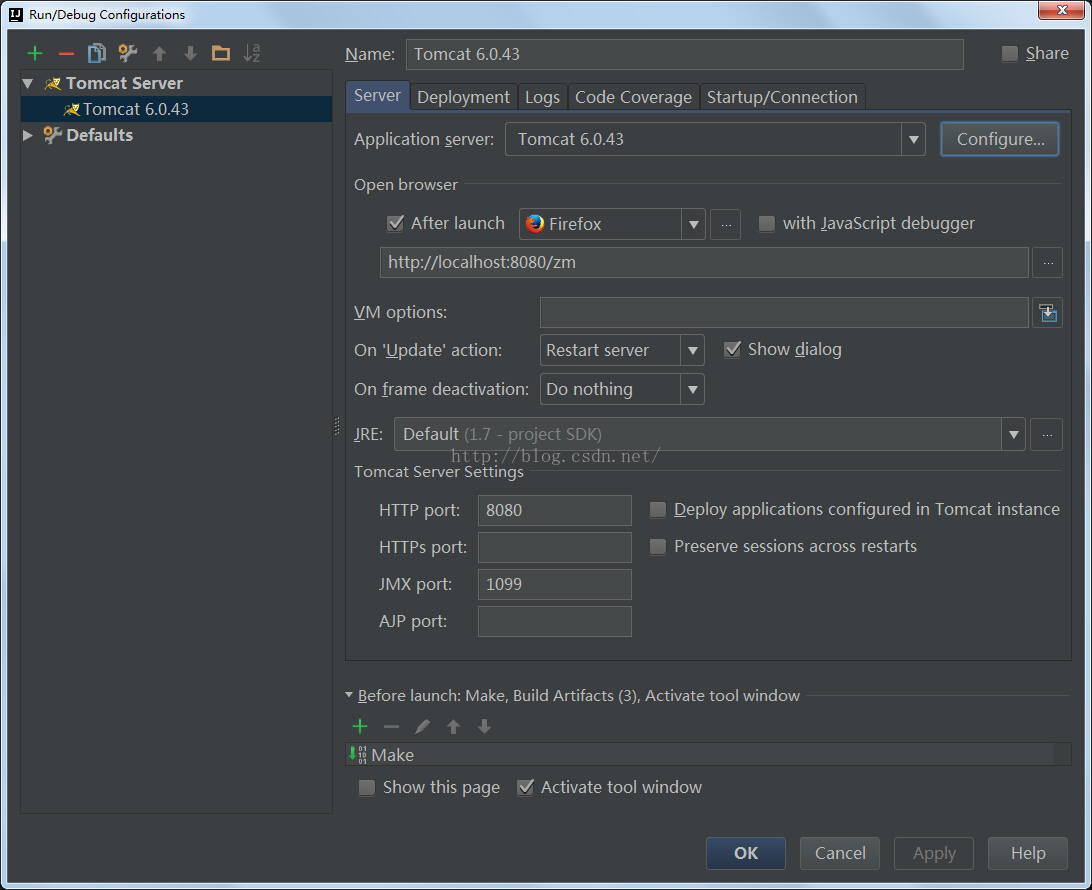The height and width of the screenshot is (890, 1092).
Task: Confirm with the OK button
Action: coord(746,853)
